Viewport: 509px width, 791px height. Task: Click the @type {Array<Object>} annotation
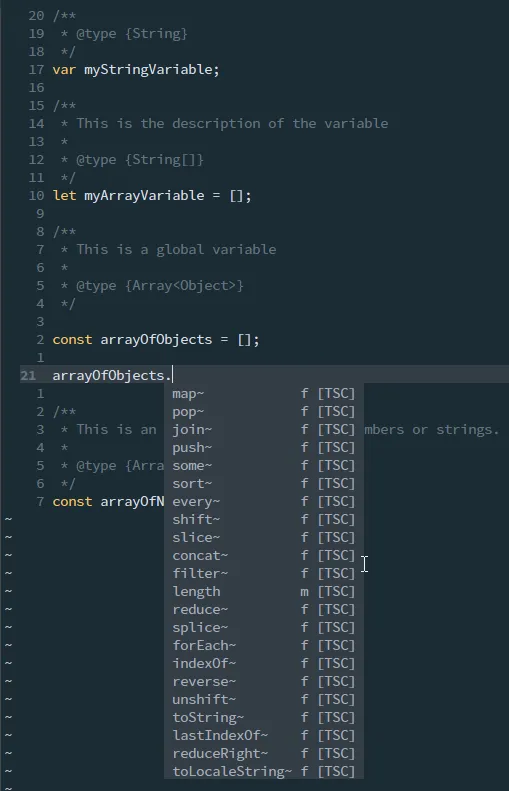click(160, 286)
